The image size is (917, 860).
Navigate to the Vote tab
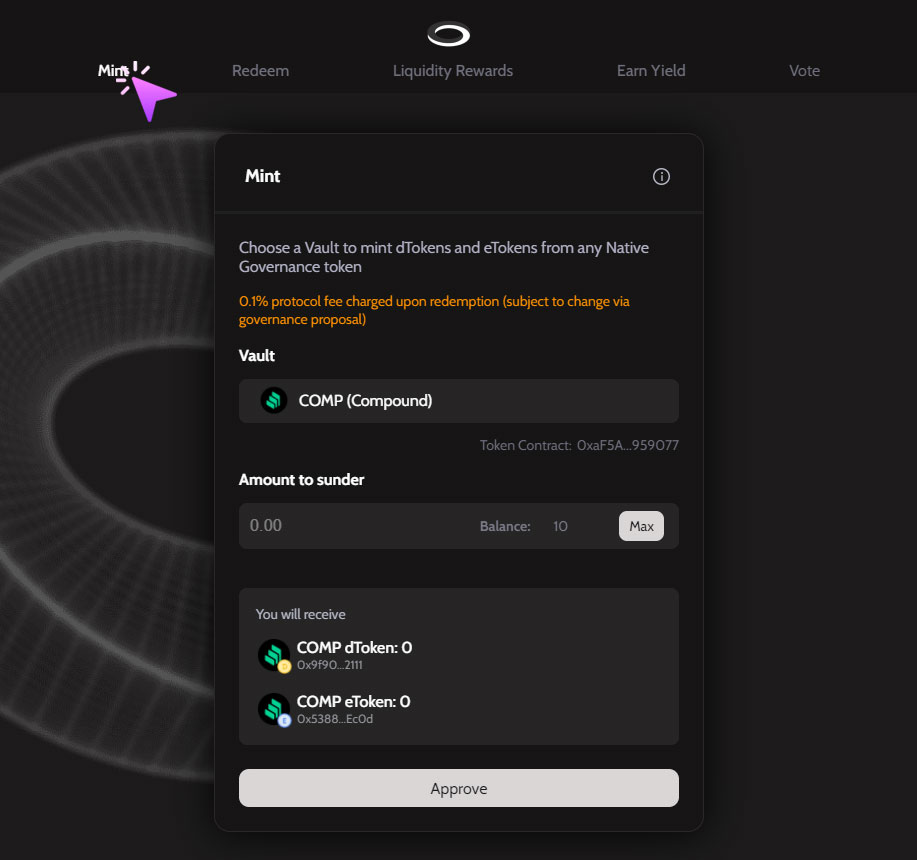pyautogui.click(x=804, y=71)
